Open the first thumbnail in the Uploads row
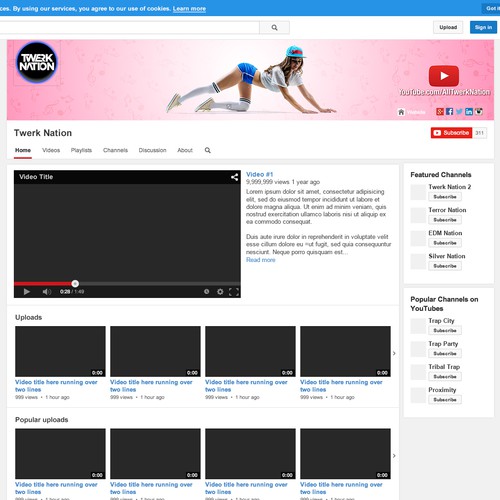This screenshot has height=500, width=500. pyautogui.click(x=60, y=351)
